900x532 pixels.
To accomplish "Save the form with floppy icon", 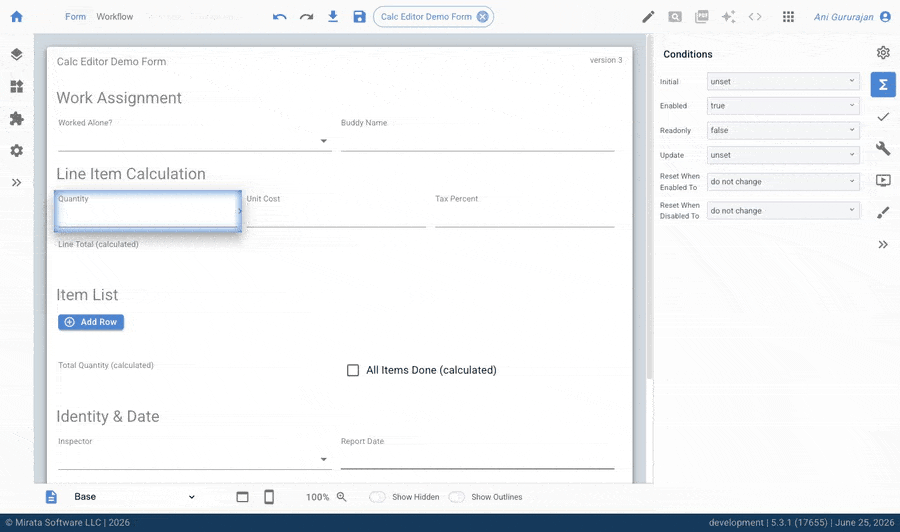I will 359,17.
